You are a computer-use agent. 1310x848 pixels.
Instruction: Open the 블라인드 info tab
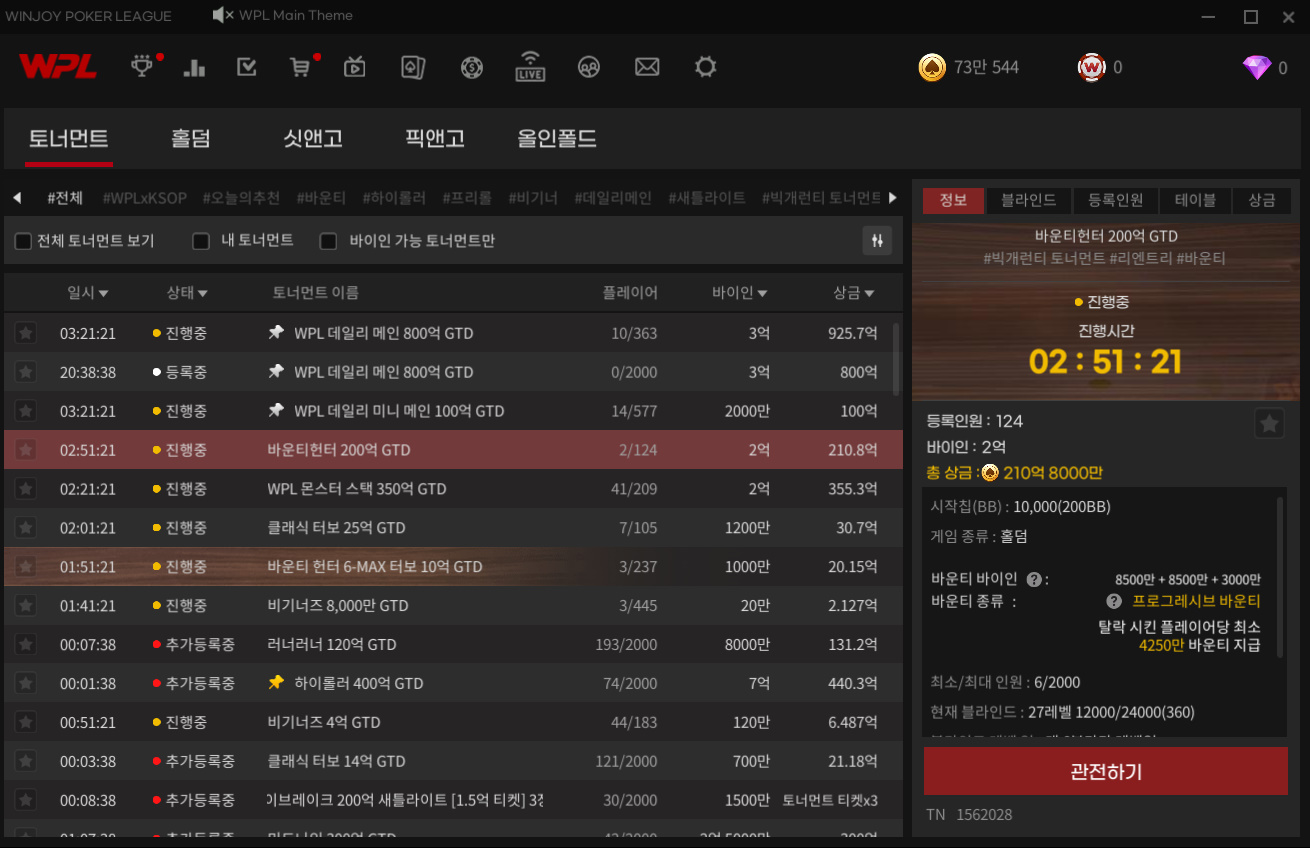pos(1028,200)
